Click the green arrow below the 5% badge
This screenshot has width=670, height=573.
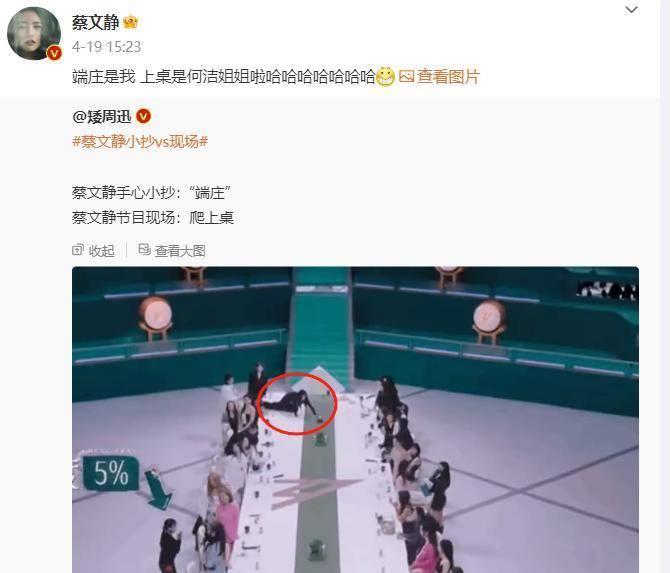[x=158, y=490]
